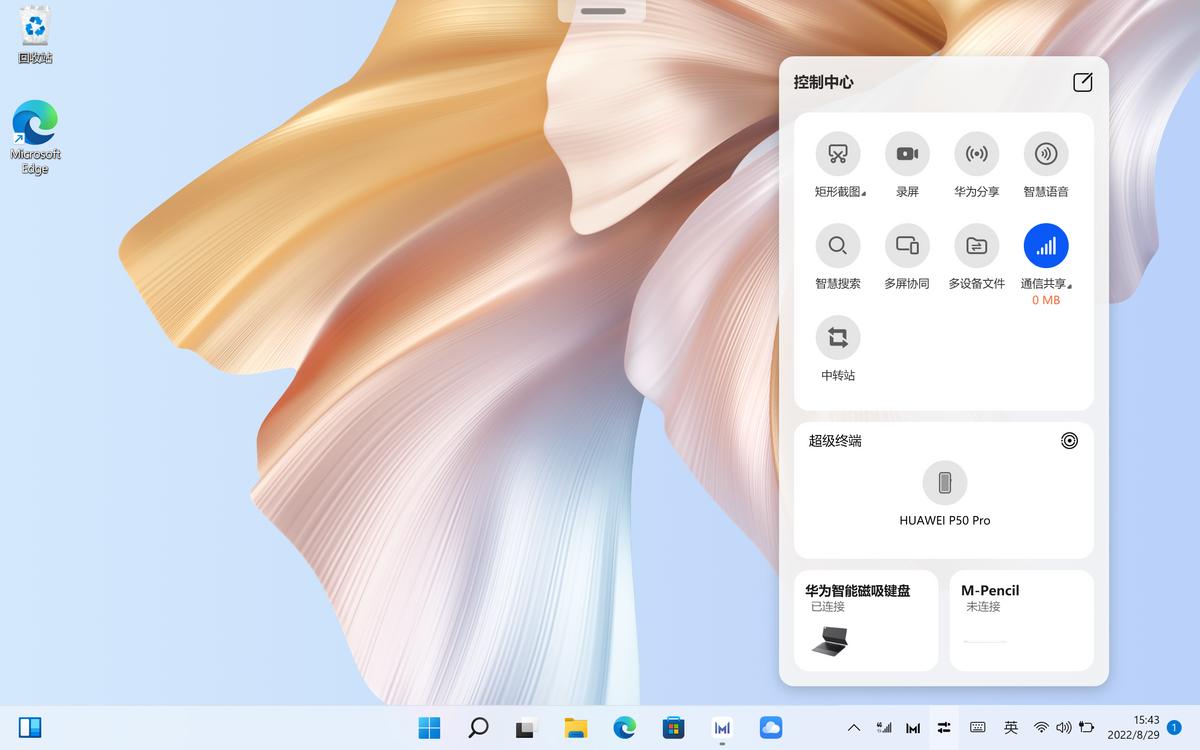Click the 华为智能磁吸键盘 device thumbnail
The image size is (1200, 750).
coord(831,641)
